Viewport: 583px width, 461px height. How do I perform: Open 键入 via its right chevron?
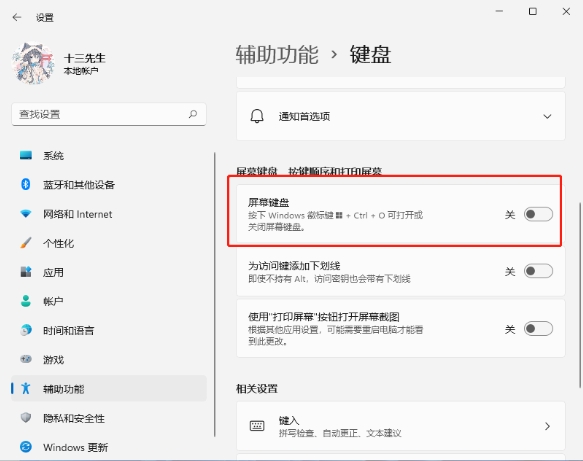(x=547, y=426)
